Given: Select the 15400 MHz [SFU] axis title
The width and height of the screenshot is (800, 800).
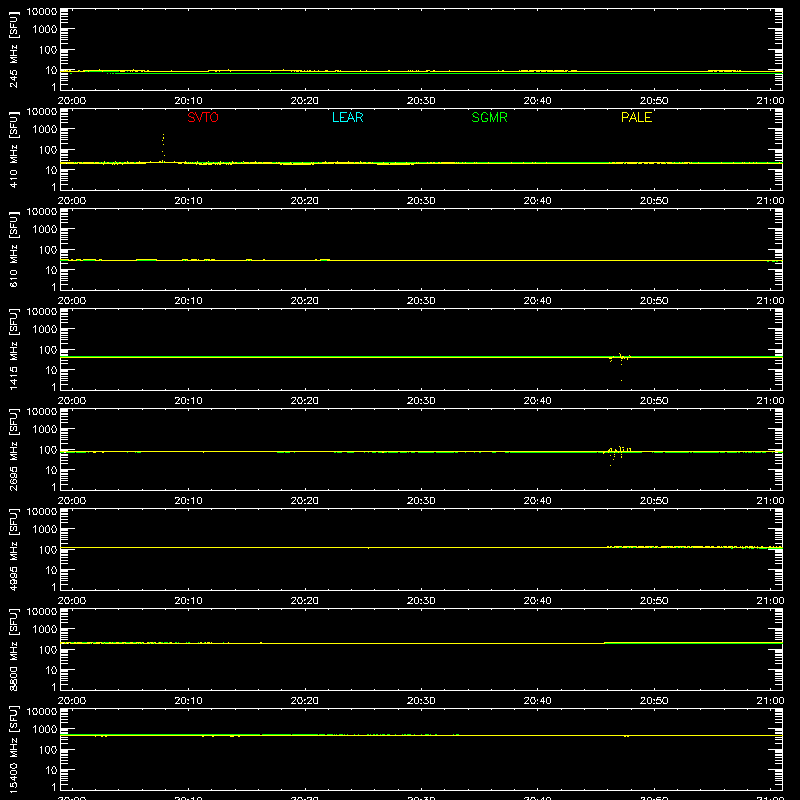Looking at the screenshot, I should 13,749.
